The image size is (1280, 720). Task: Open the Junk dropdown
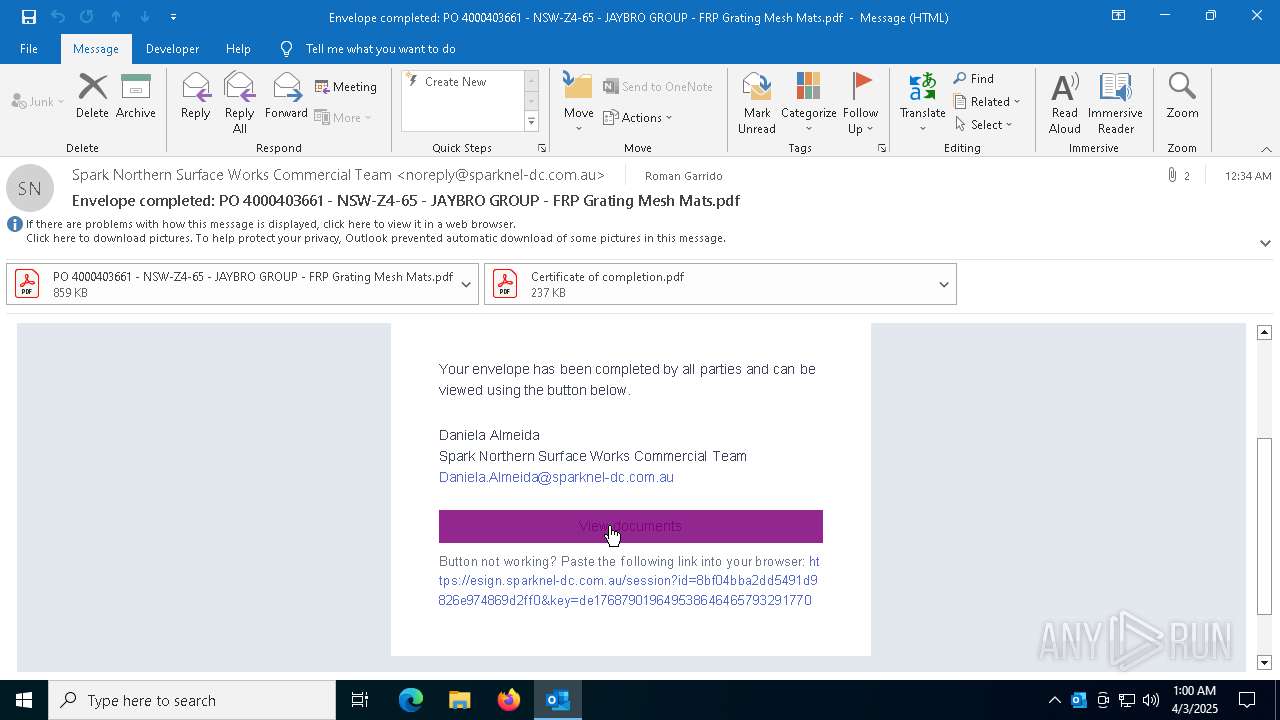[x=37, y=101]
